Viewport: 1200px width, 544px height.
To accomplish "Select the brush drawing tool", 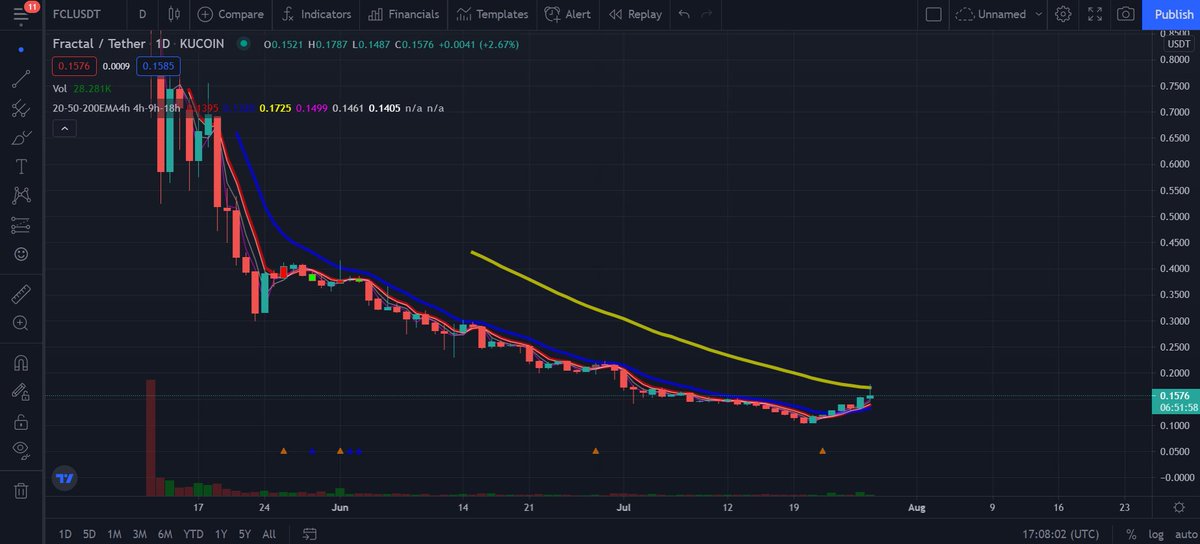I will (21, 137).
